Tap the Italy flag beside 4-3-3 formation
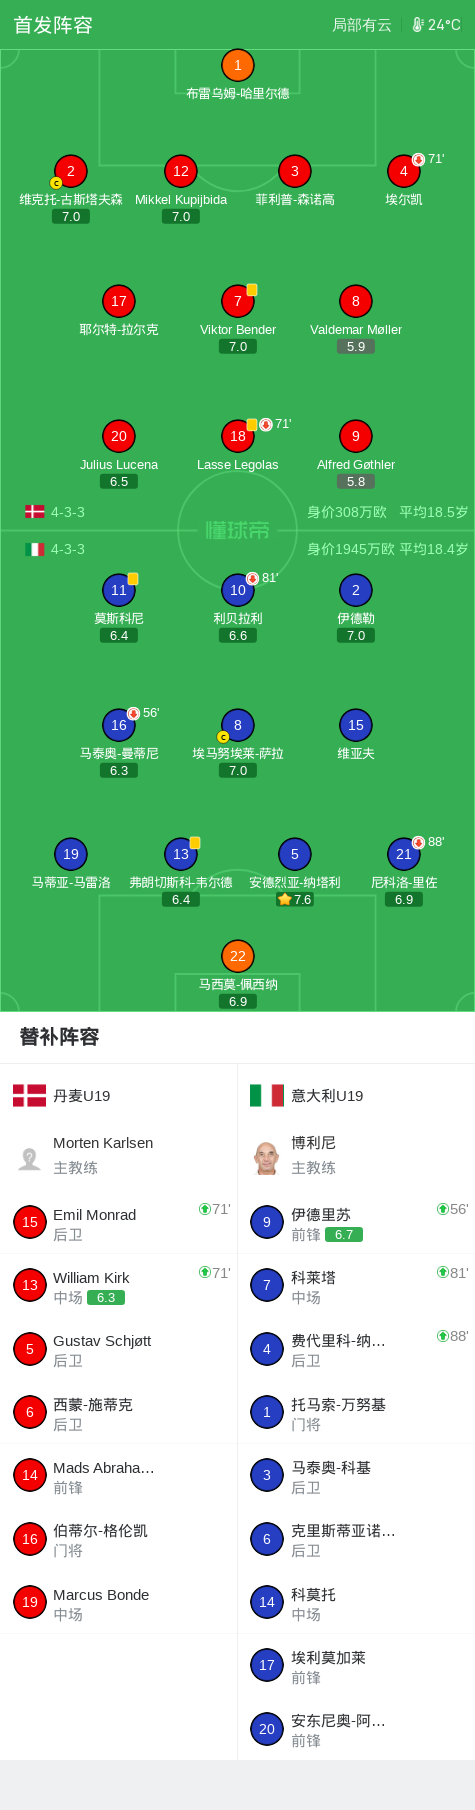 point(35,549)
